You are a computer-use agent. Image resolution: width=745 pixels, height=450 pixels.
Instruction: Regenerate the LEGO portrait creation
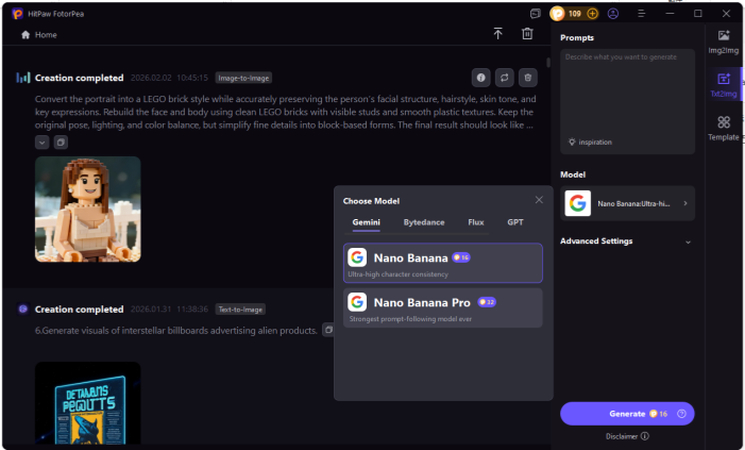504,77
